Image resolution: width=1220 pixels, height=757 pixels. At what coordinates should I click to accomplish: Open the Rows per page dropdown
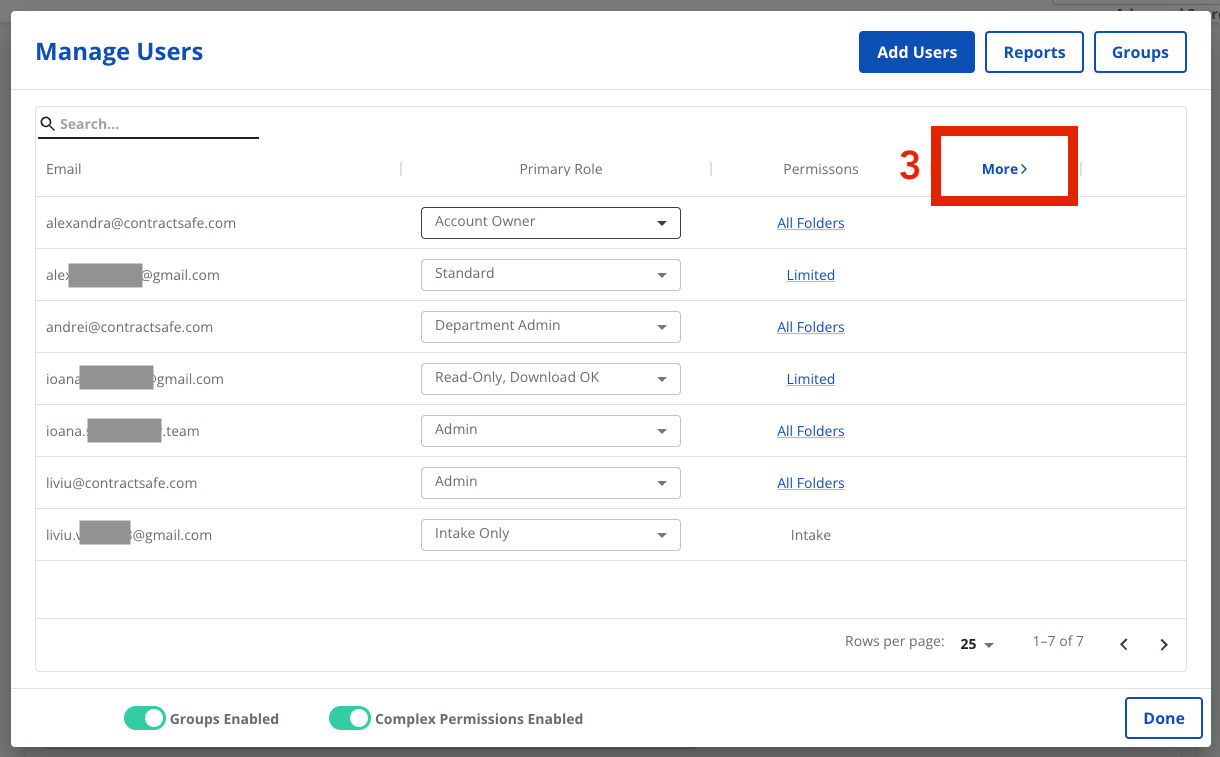(976, 644)
